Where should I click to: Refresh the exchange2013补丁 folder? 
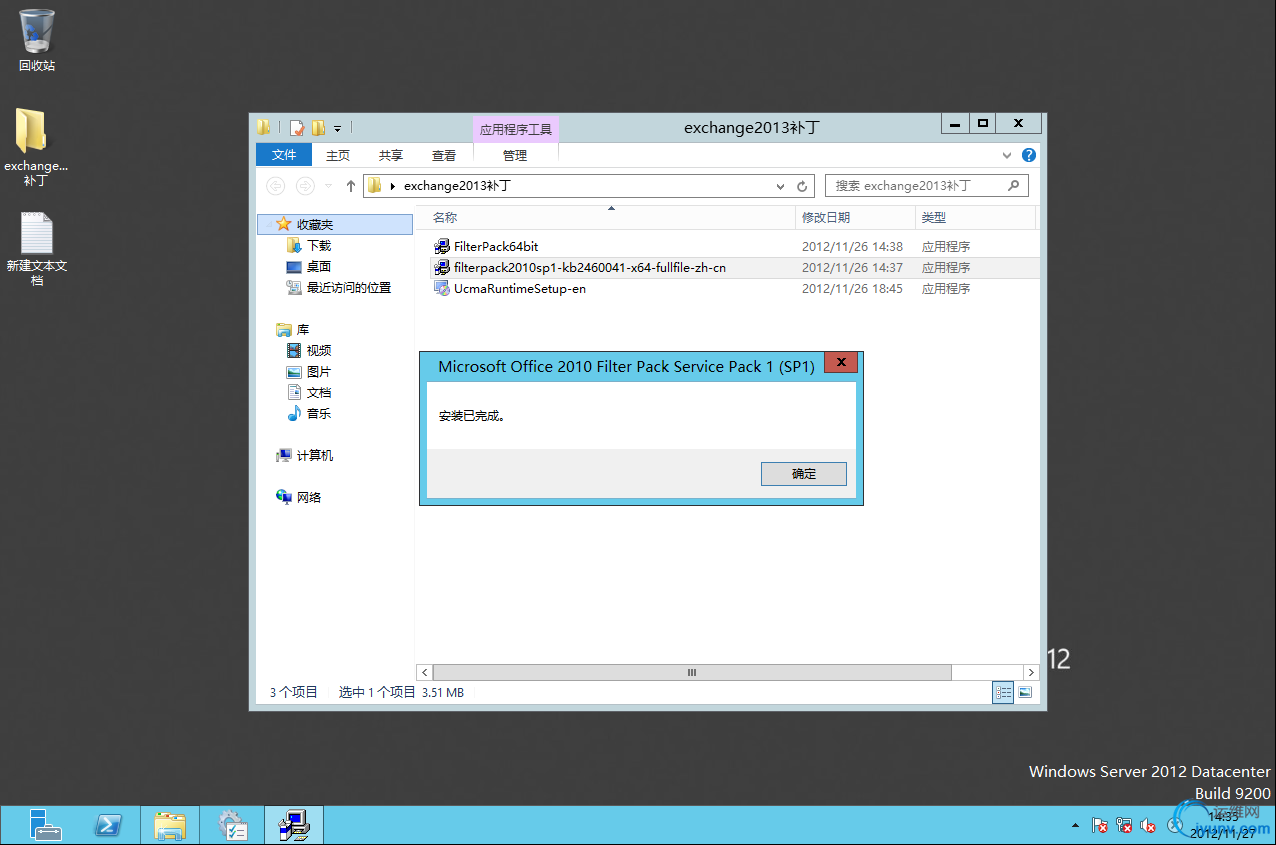point(802,186)
